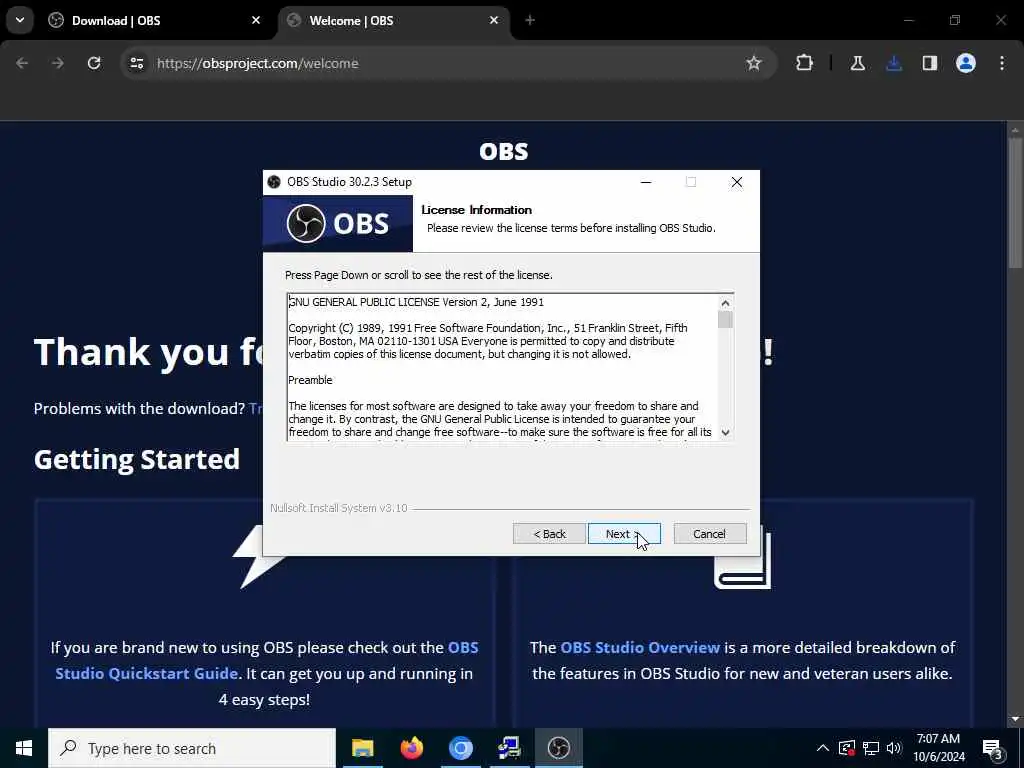The image size is (1024, 768).
Task: Open the notification center icon
Action: click(993, 748)
